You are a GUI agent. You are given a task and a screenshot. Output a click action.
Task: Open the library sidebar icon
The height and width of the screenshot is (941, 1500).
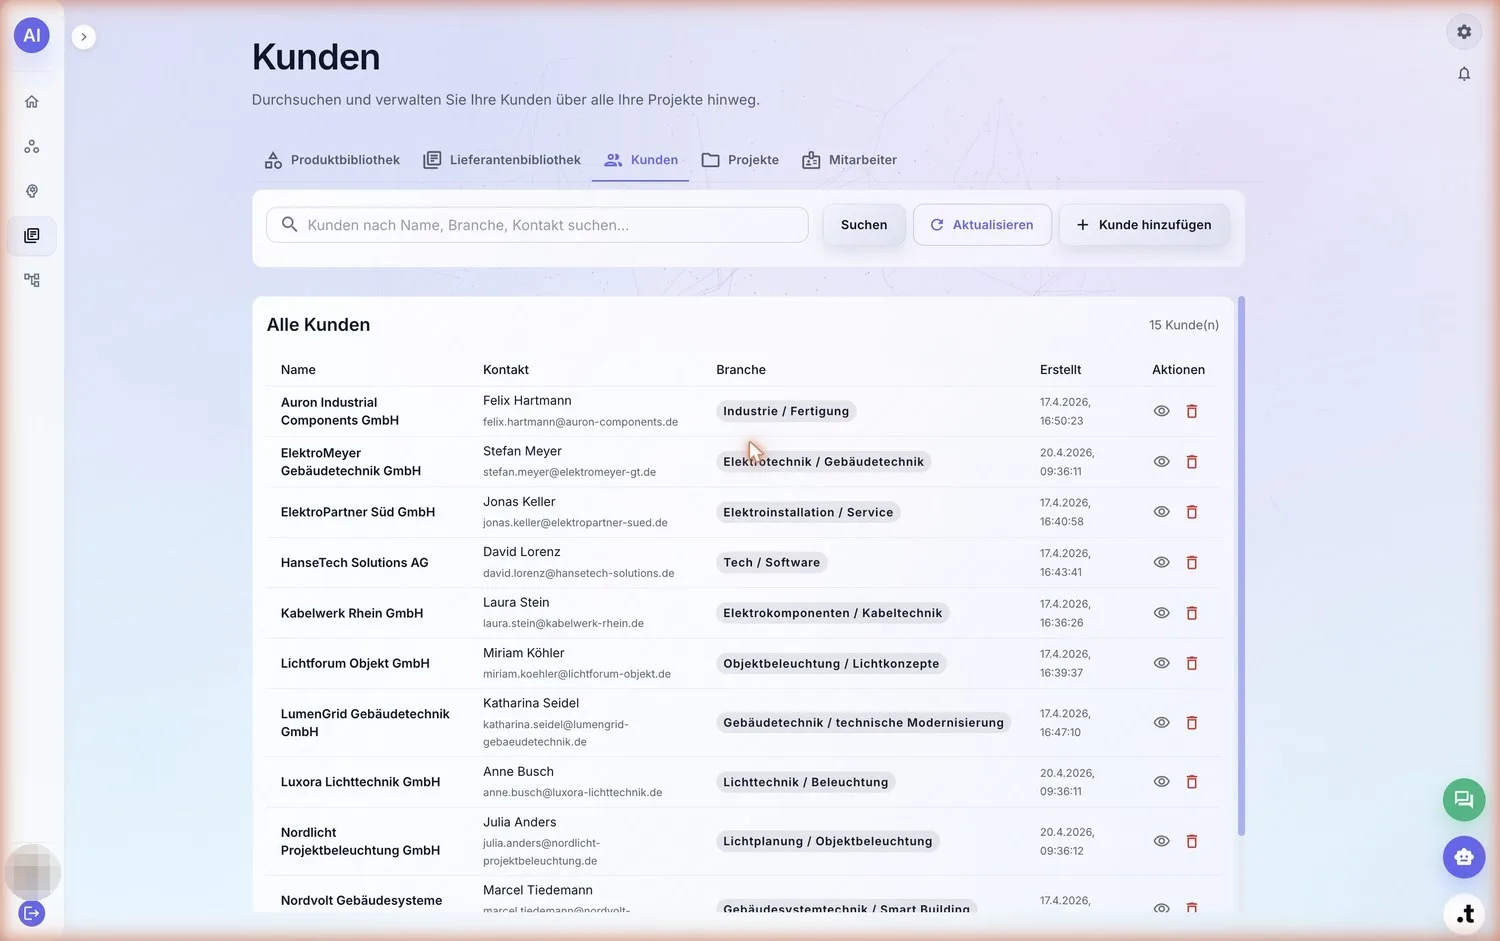pyautogui.click(x=32, y=236)
